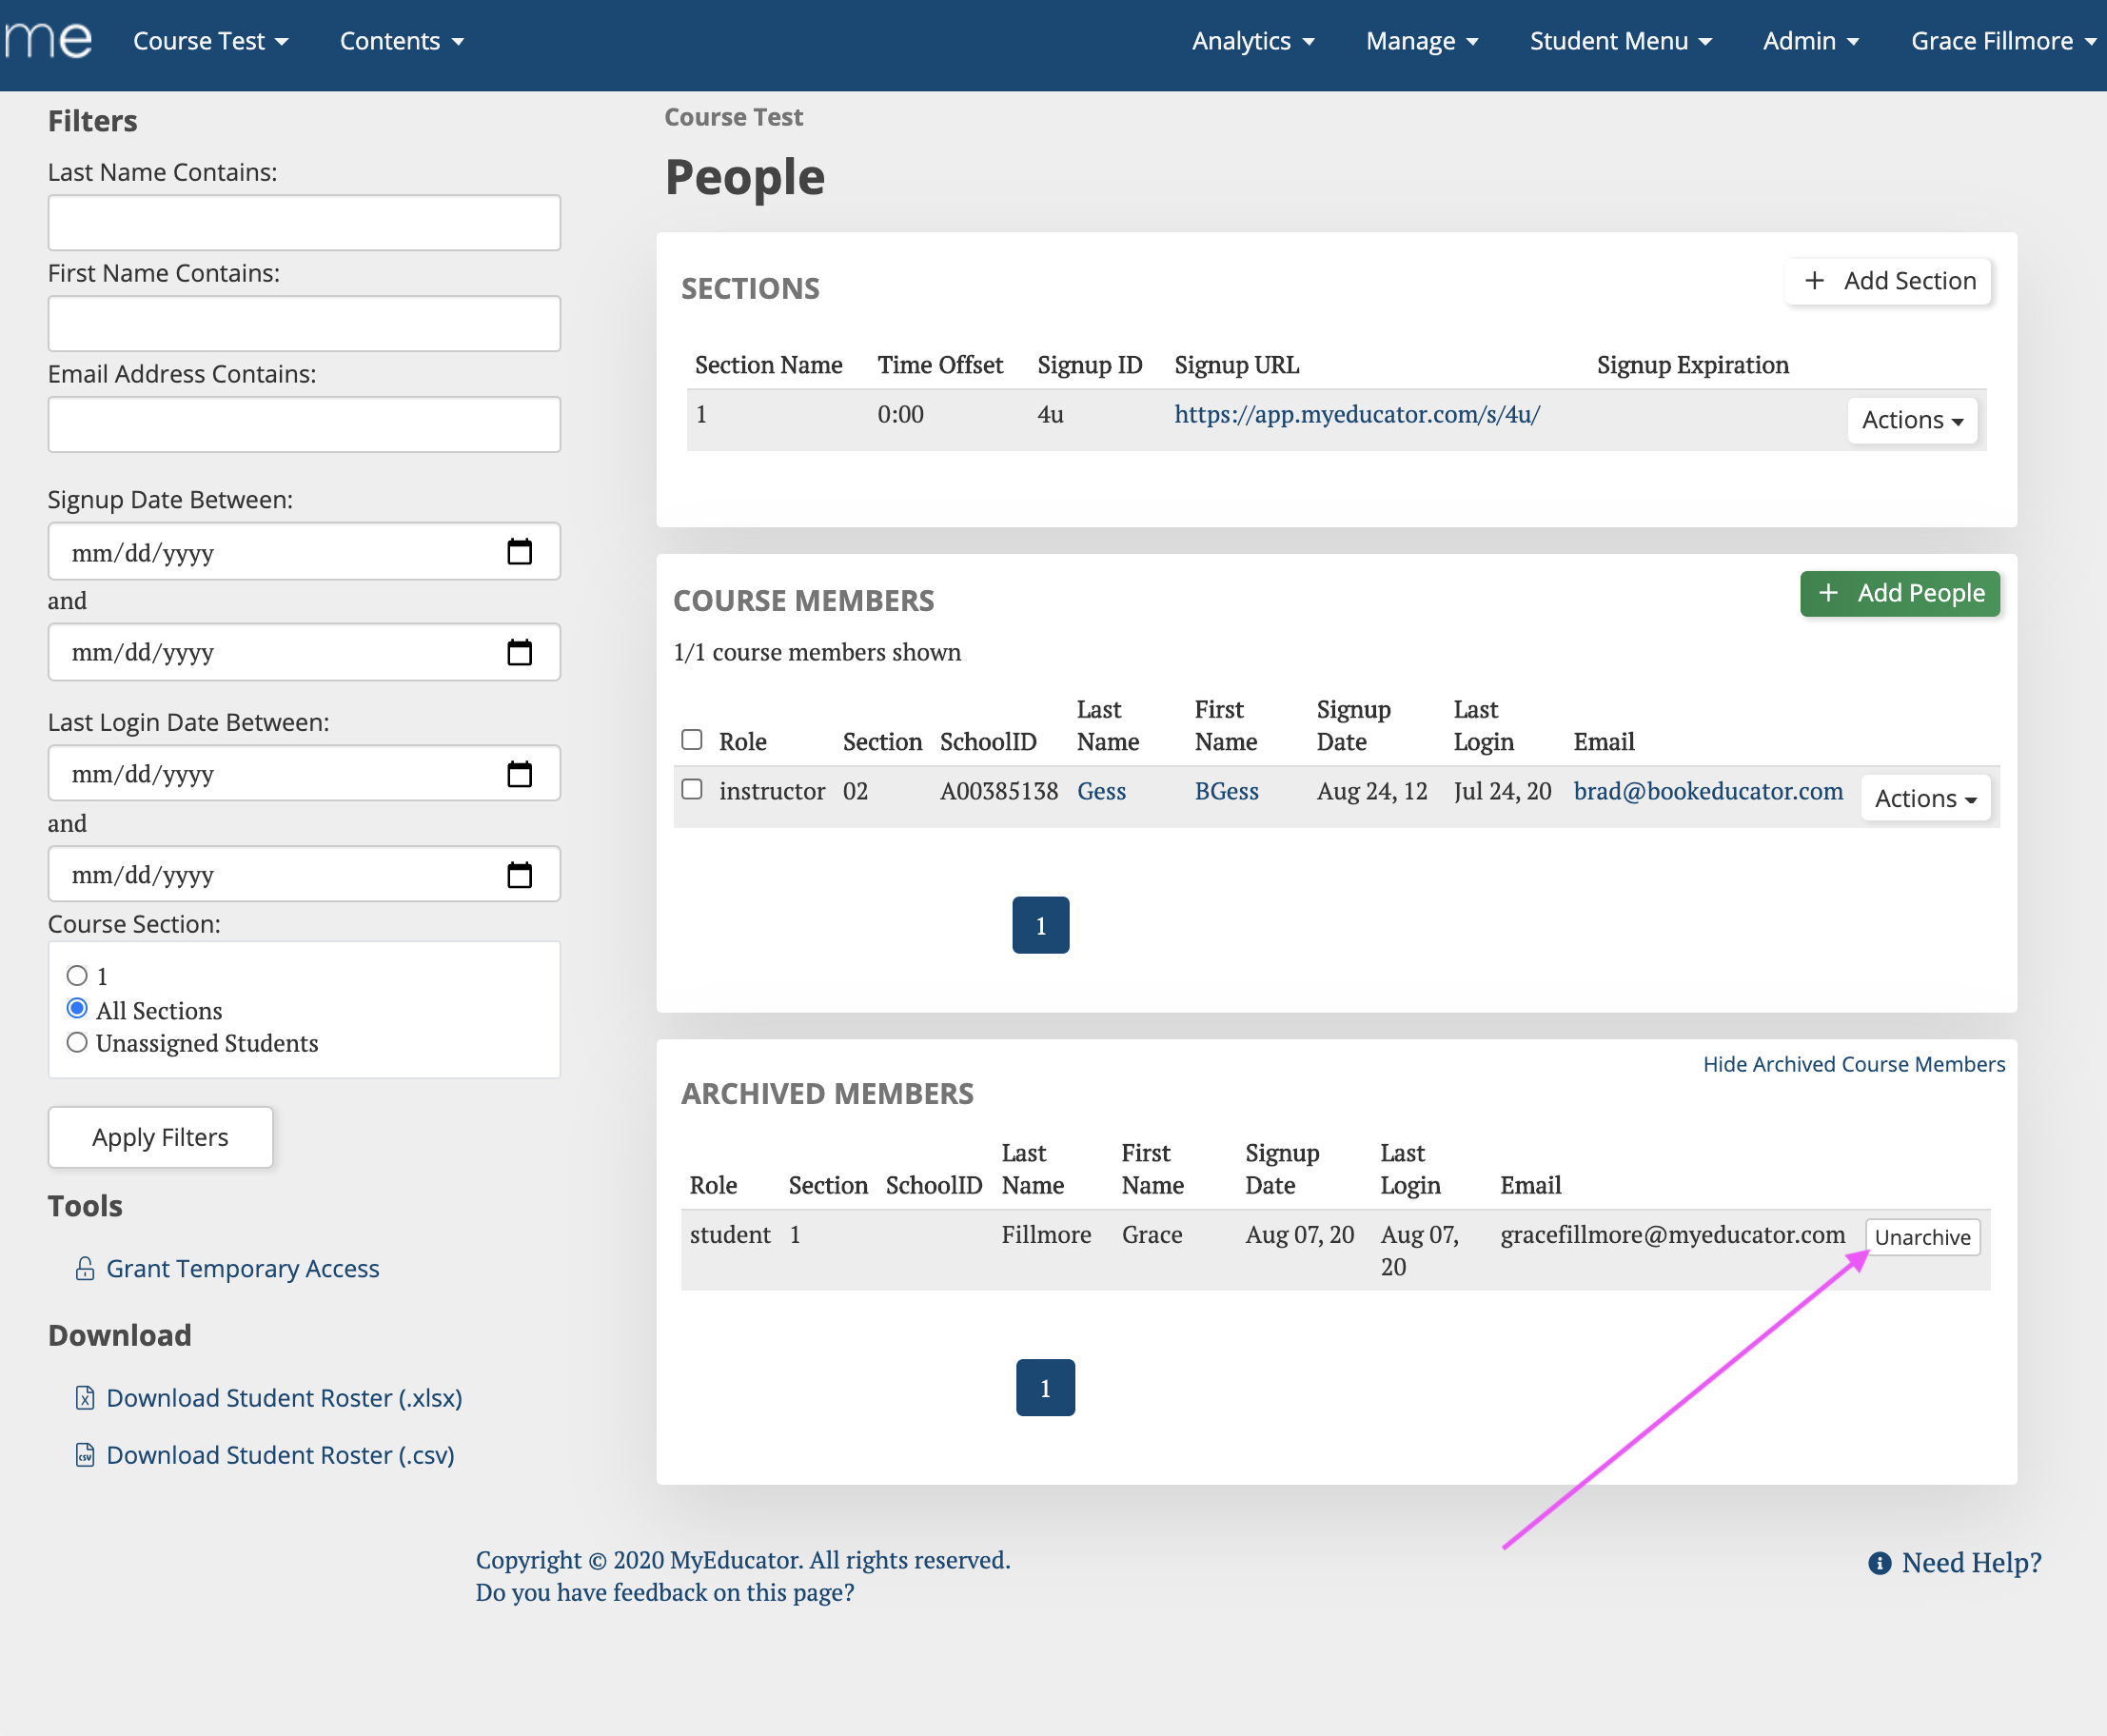Click the Last Name Contains input field
Viewport: 2107px width, 1736px height.
click(x=304, y=223)
